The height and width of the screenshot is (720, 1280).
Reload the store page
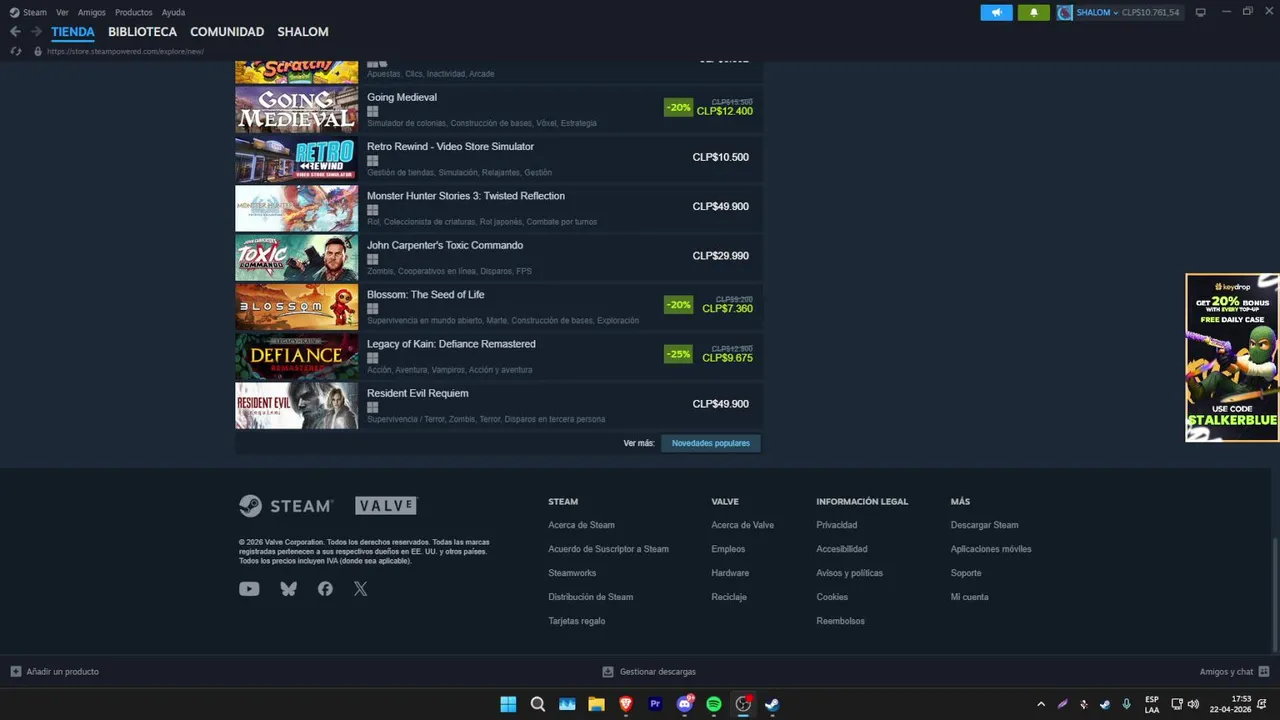coord(16,51)
